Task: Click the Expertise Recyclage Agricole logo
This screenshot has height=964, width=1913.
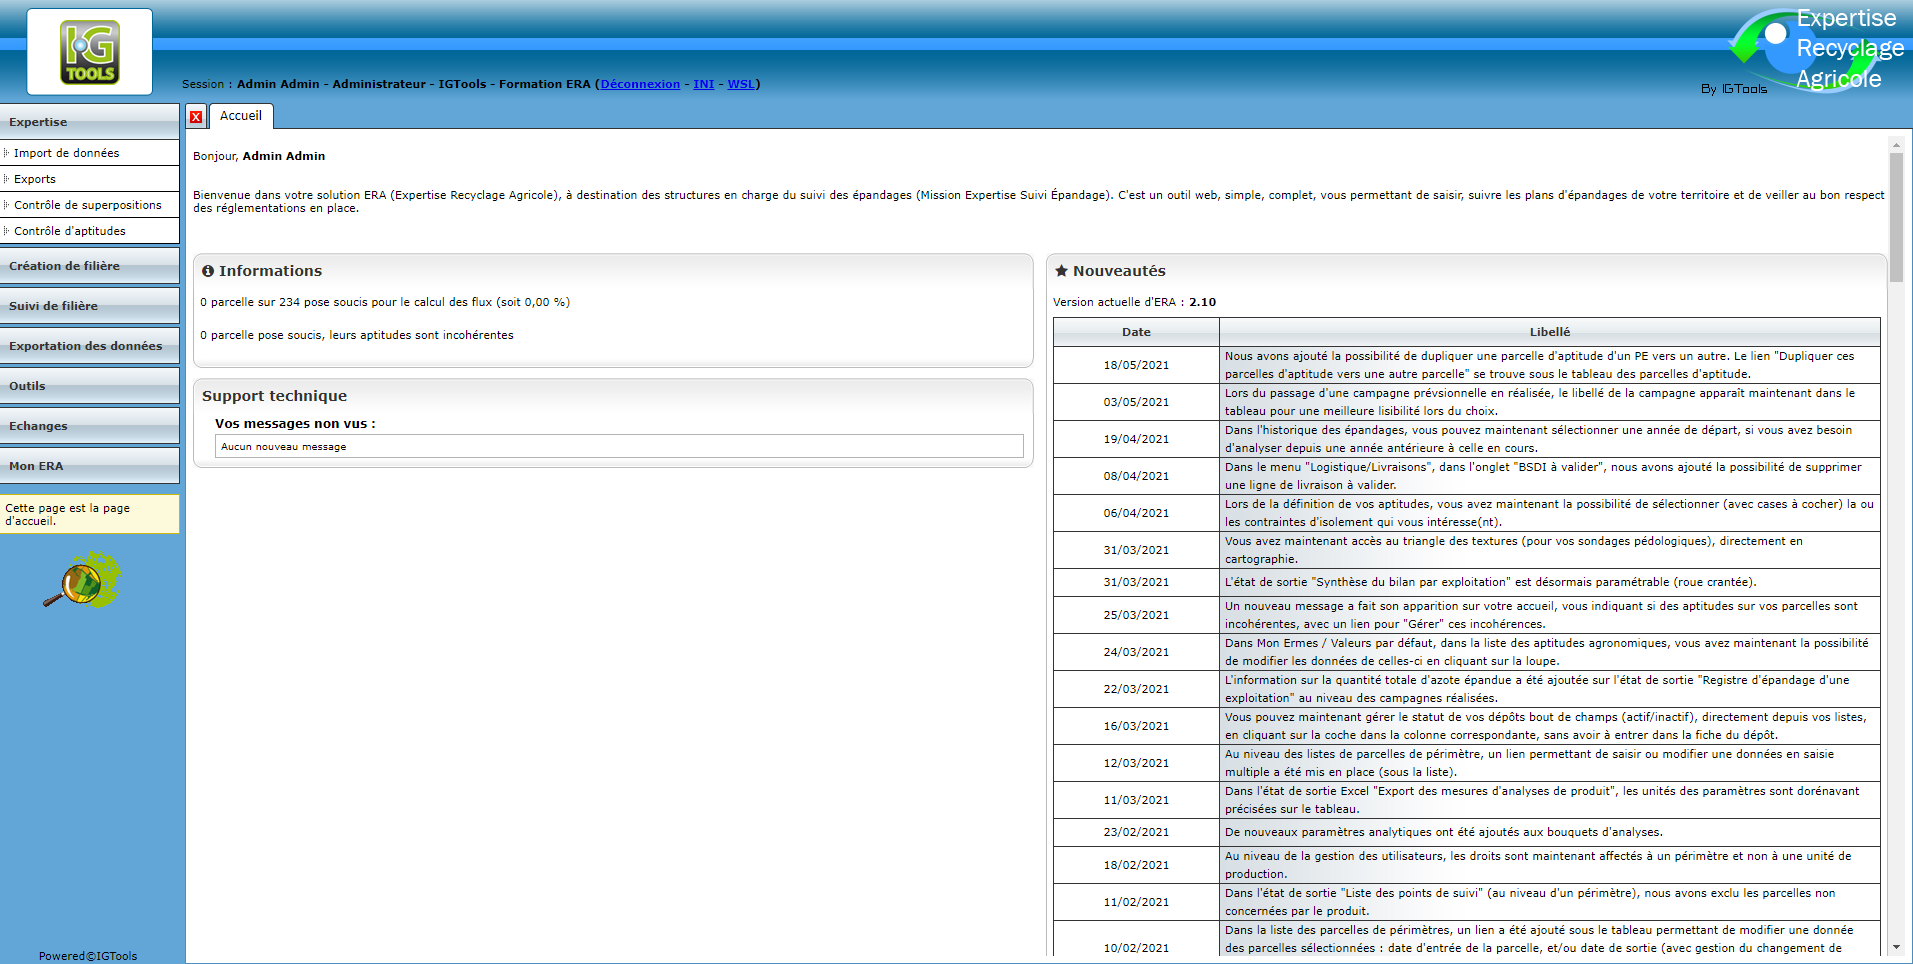Action: click(1815, 50)
